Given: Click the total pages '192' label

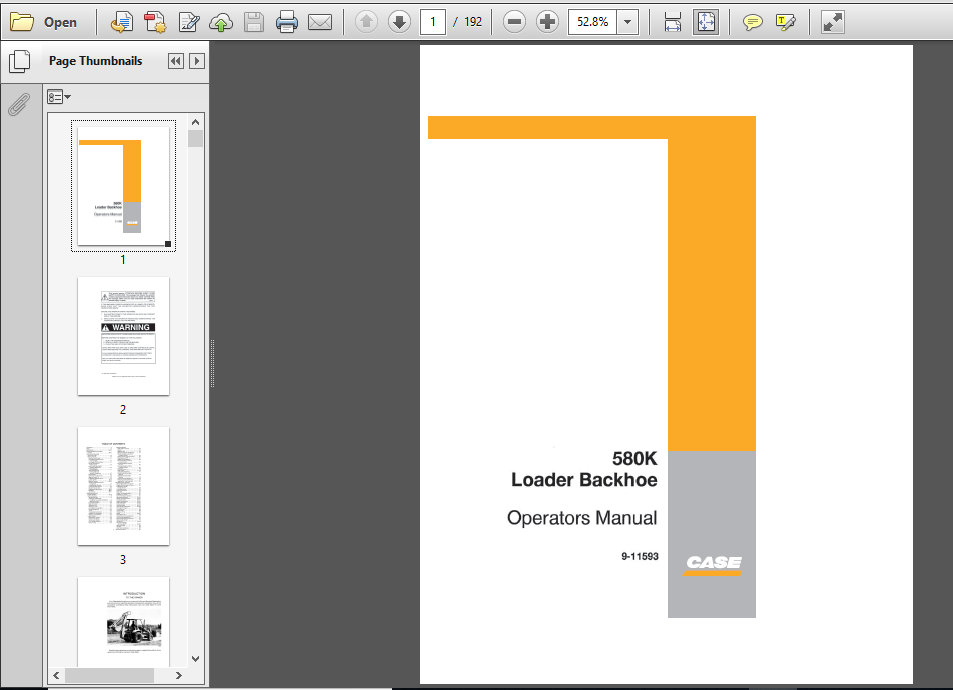Looking at the screenshot, I should point(473,22).
